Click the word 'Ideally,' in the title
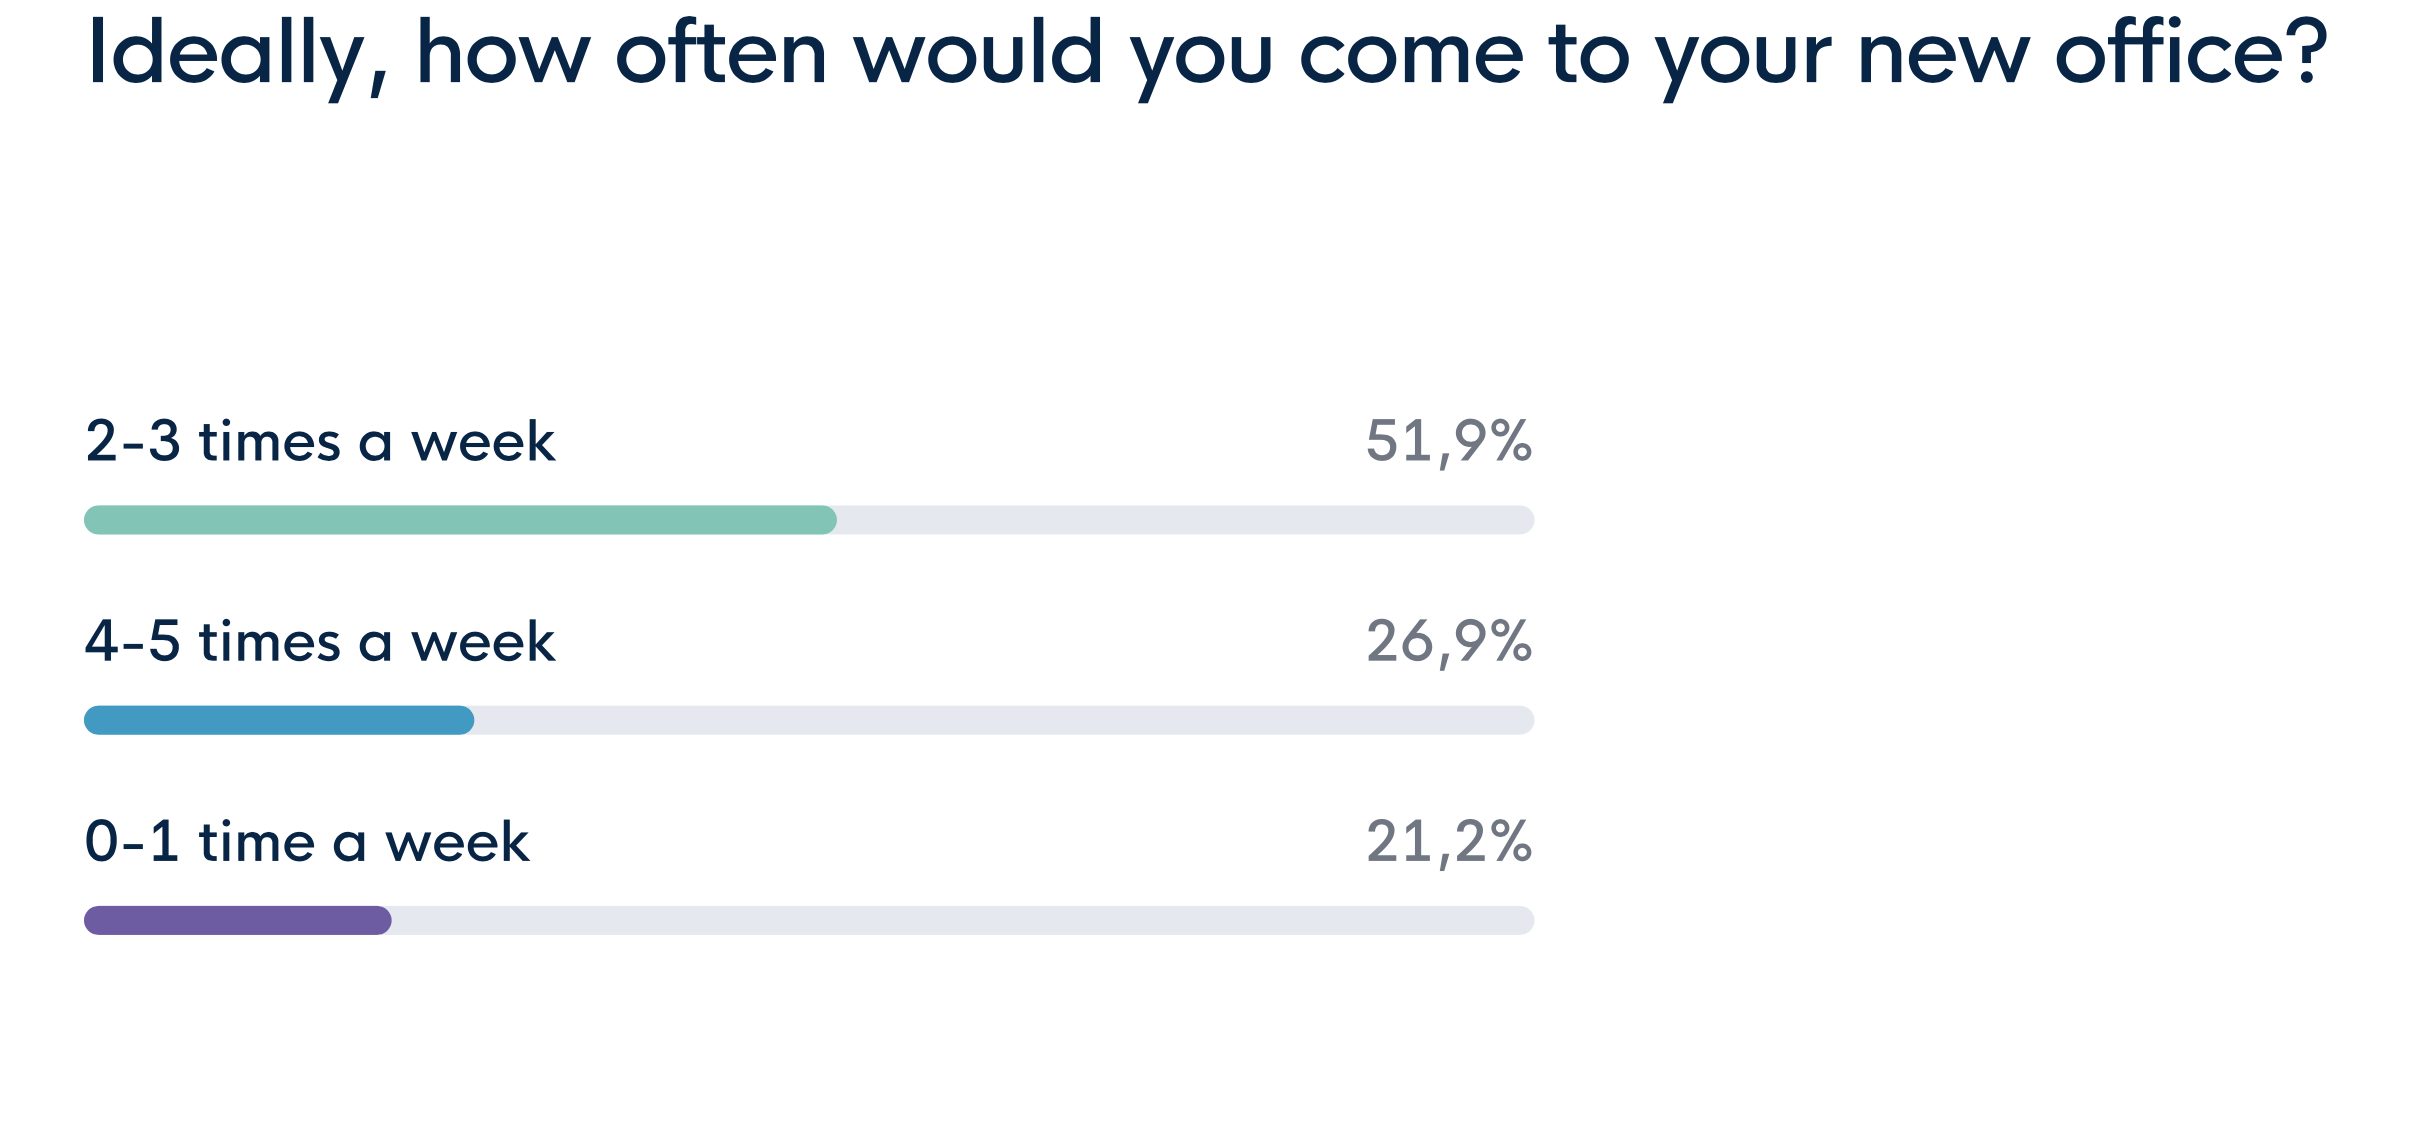This screenshot has height=1124, width=2410. tap(238, 58)
